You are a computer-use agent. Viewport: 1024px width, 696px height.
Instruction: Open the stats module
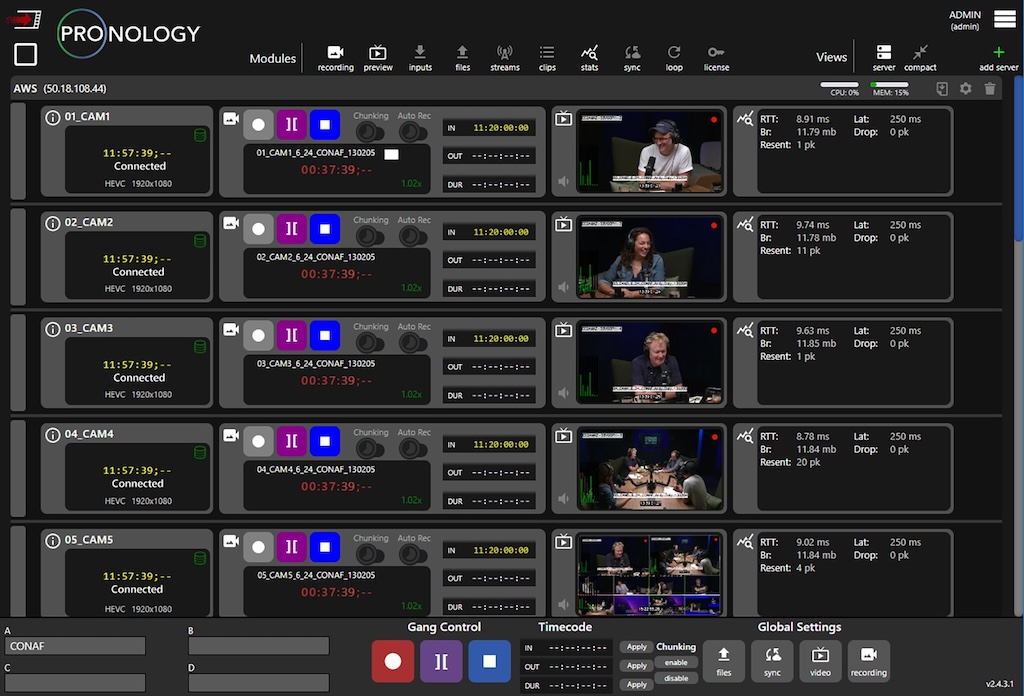(589, 58)
